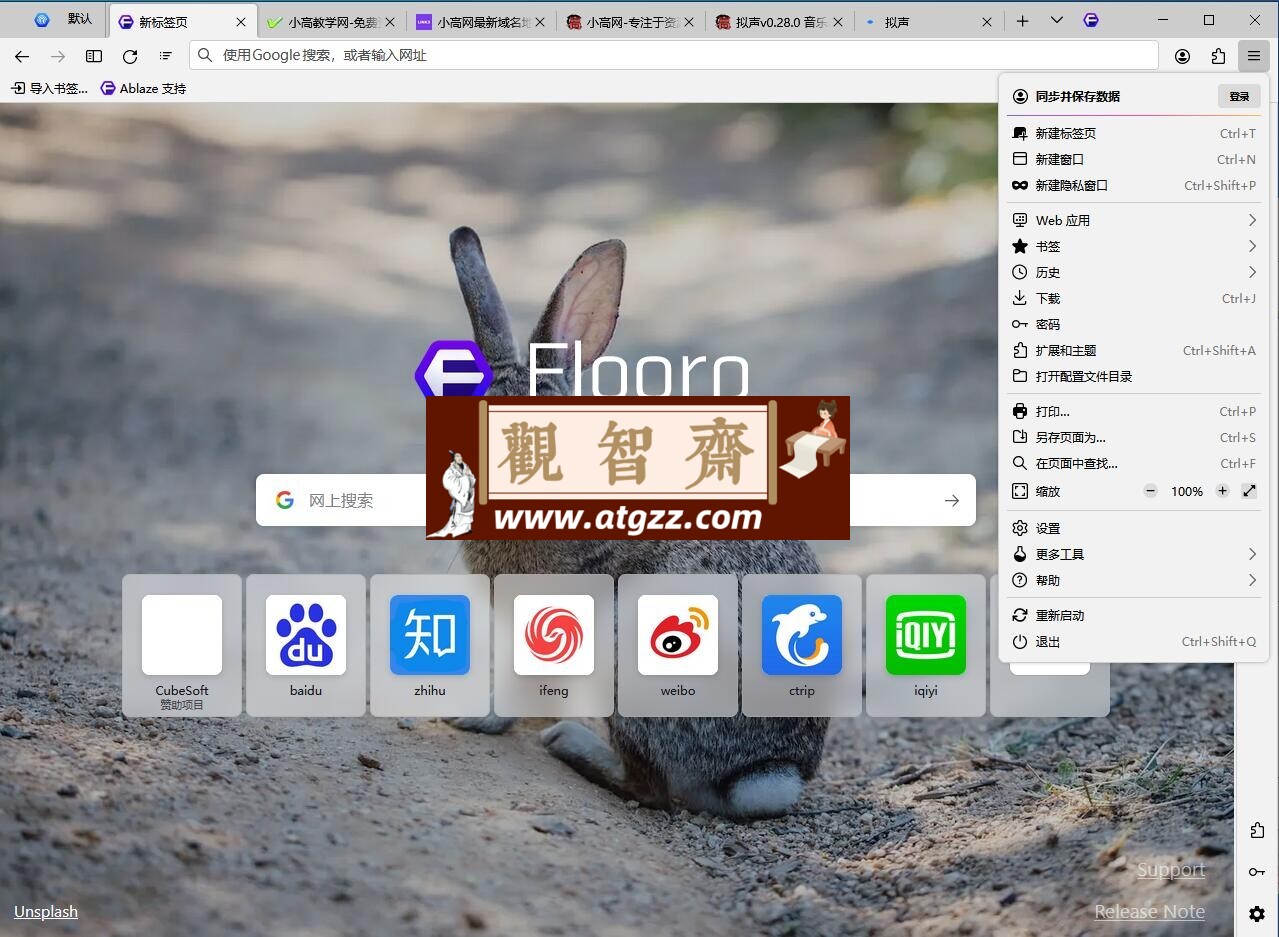Screen dimensions: 1279x937
Task: Select 重新启动 restart menu item
Action: [1134, 615]
